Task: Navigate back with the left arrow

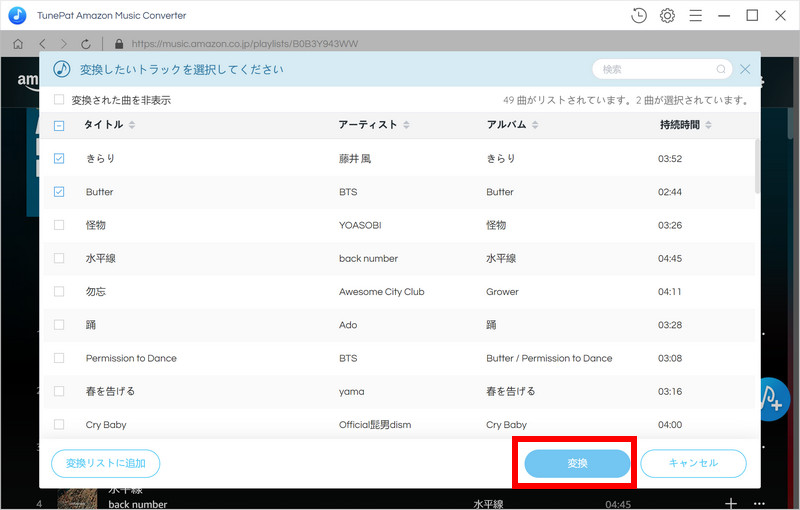Action: (x=42, y=44)
